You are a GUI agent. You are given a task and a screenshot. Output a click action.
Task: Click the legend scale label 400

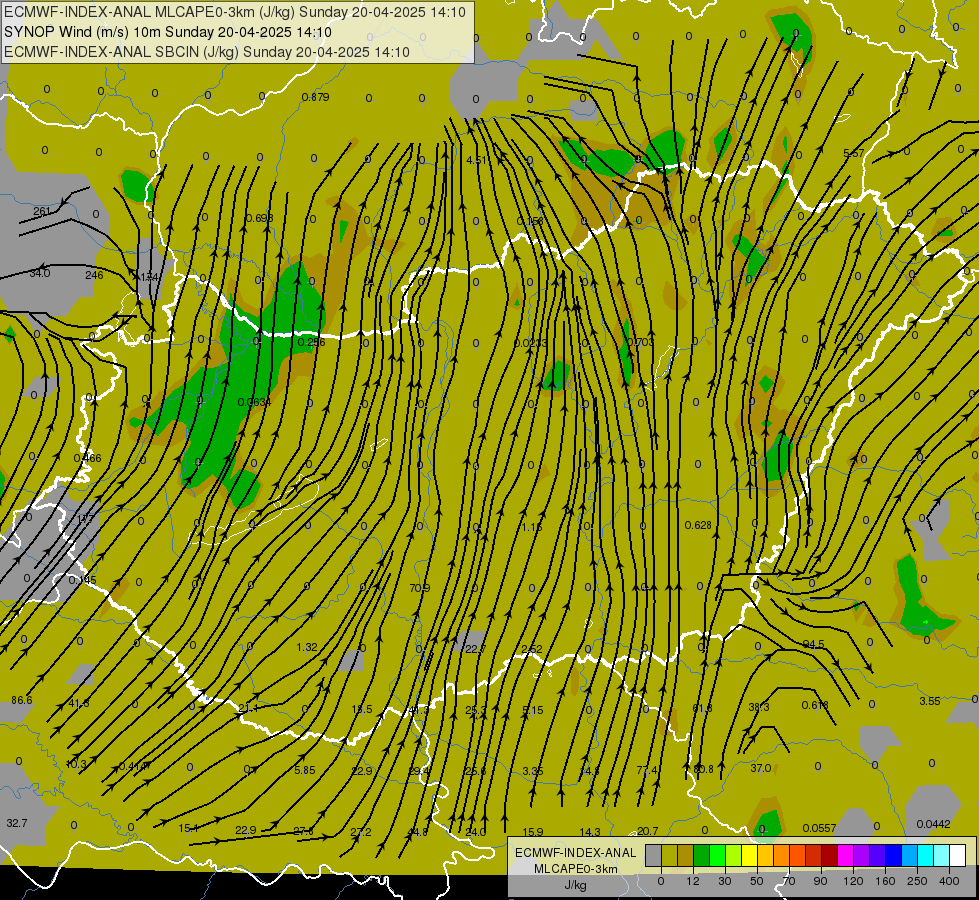point(949,881)
